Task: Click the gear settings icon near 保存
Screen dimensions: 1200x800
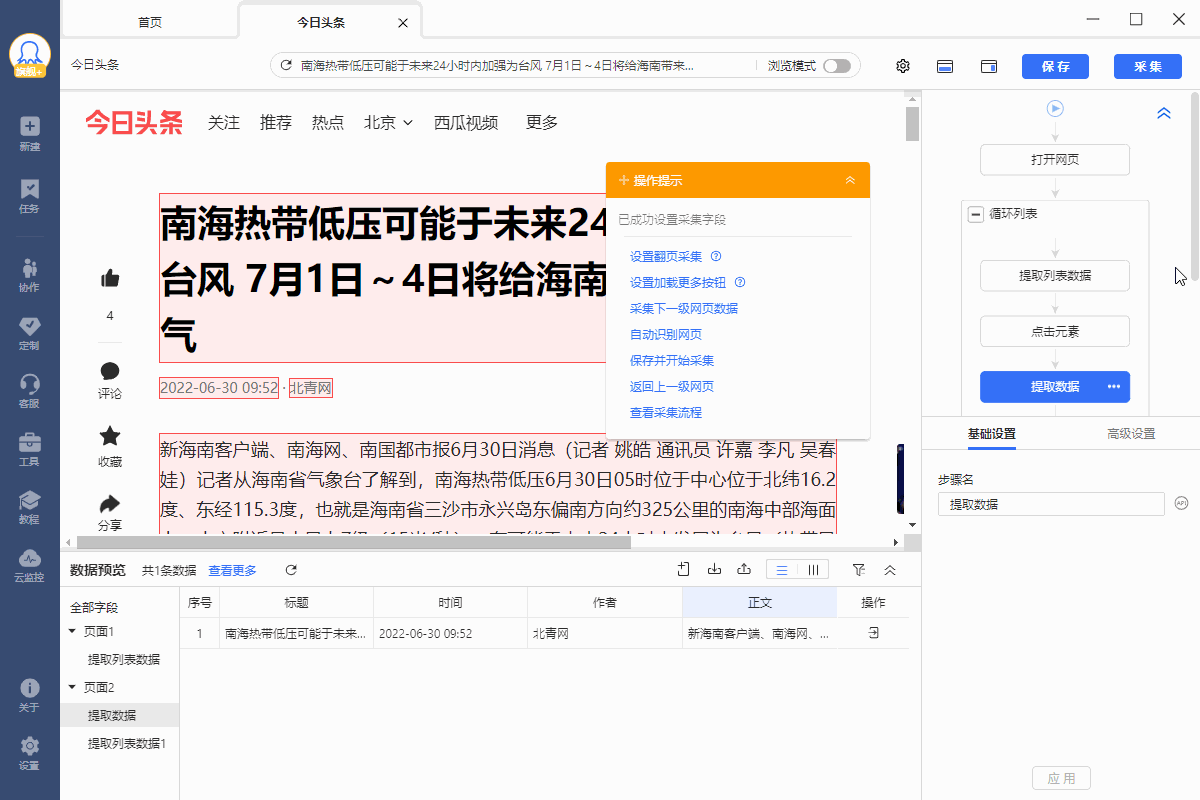Action: coord(903,66)
